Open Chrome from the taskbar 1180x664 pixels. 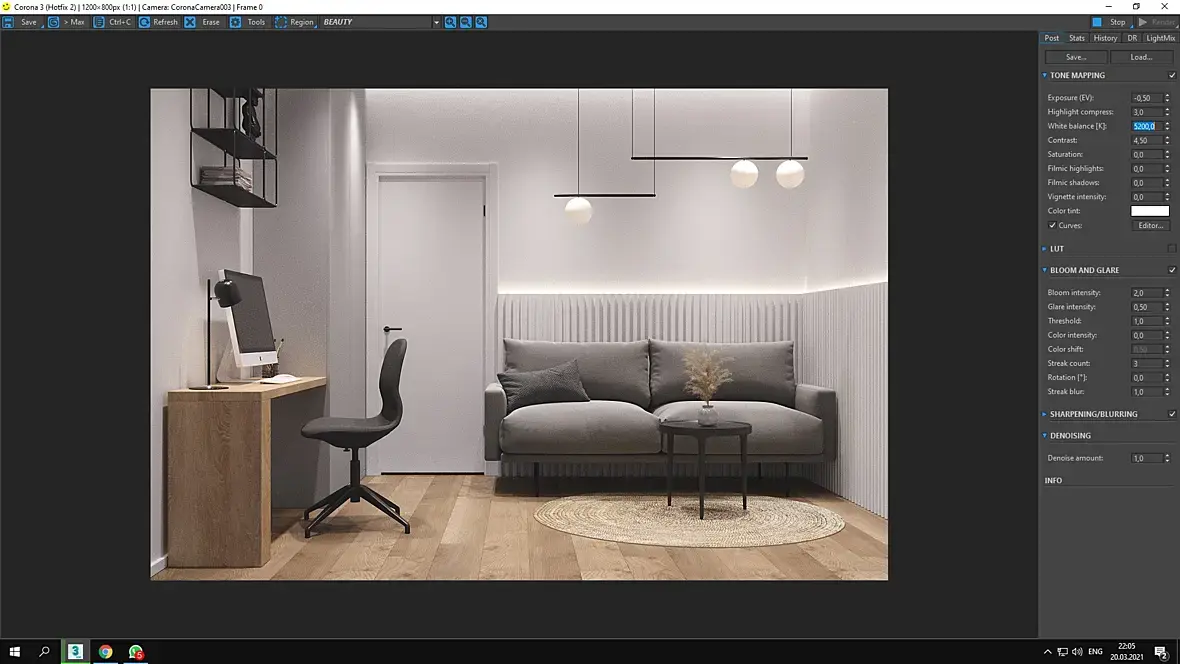(x=105, y=651)
